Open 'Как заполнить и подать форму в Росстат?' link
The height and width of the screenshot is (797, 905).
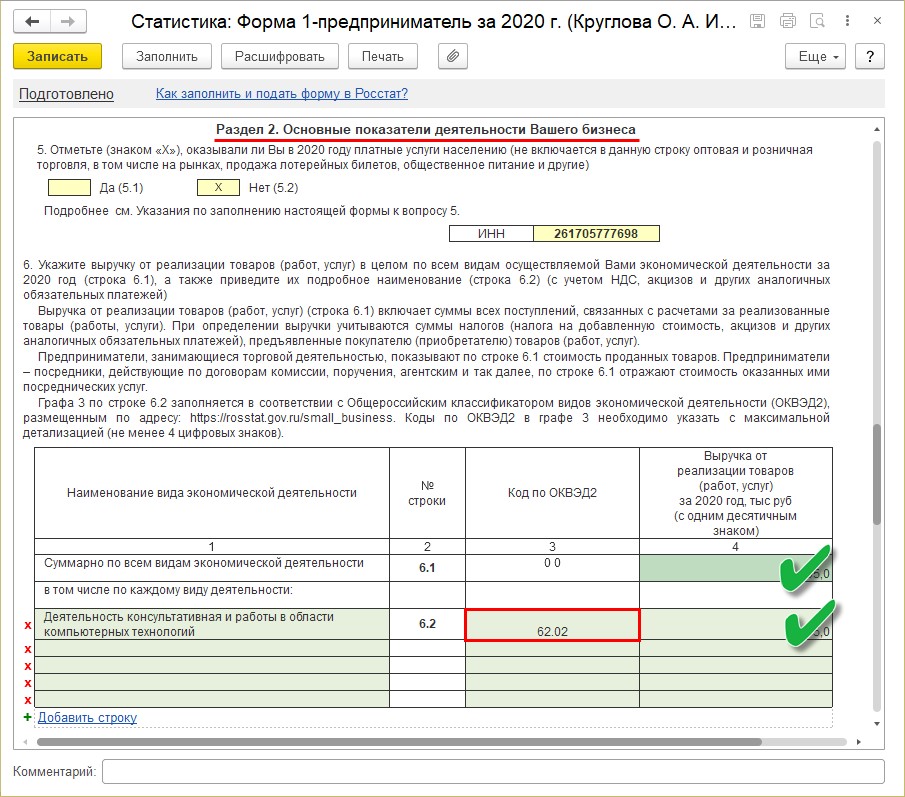tap(282, 93)
